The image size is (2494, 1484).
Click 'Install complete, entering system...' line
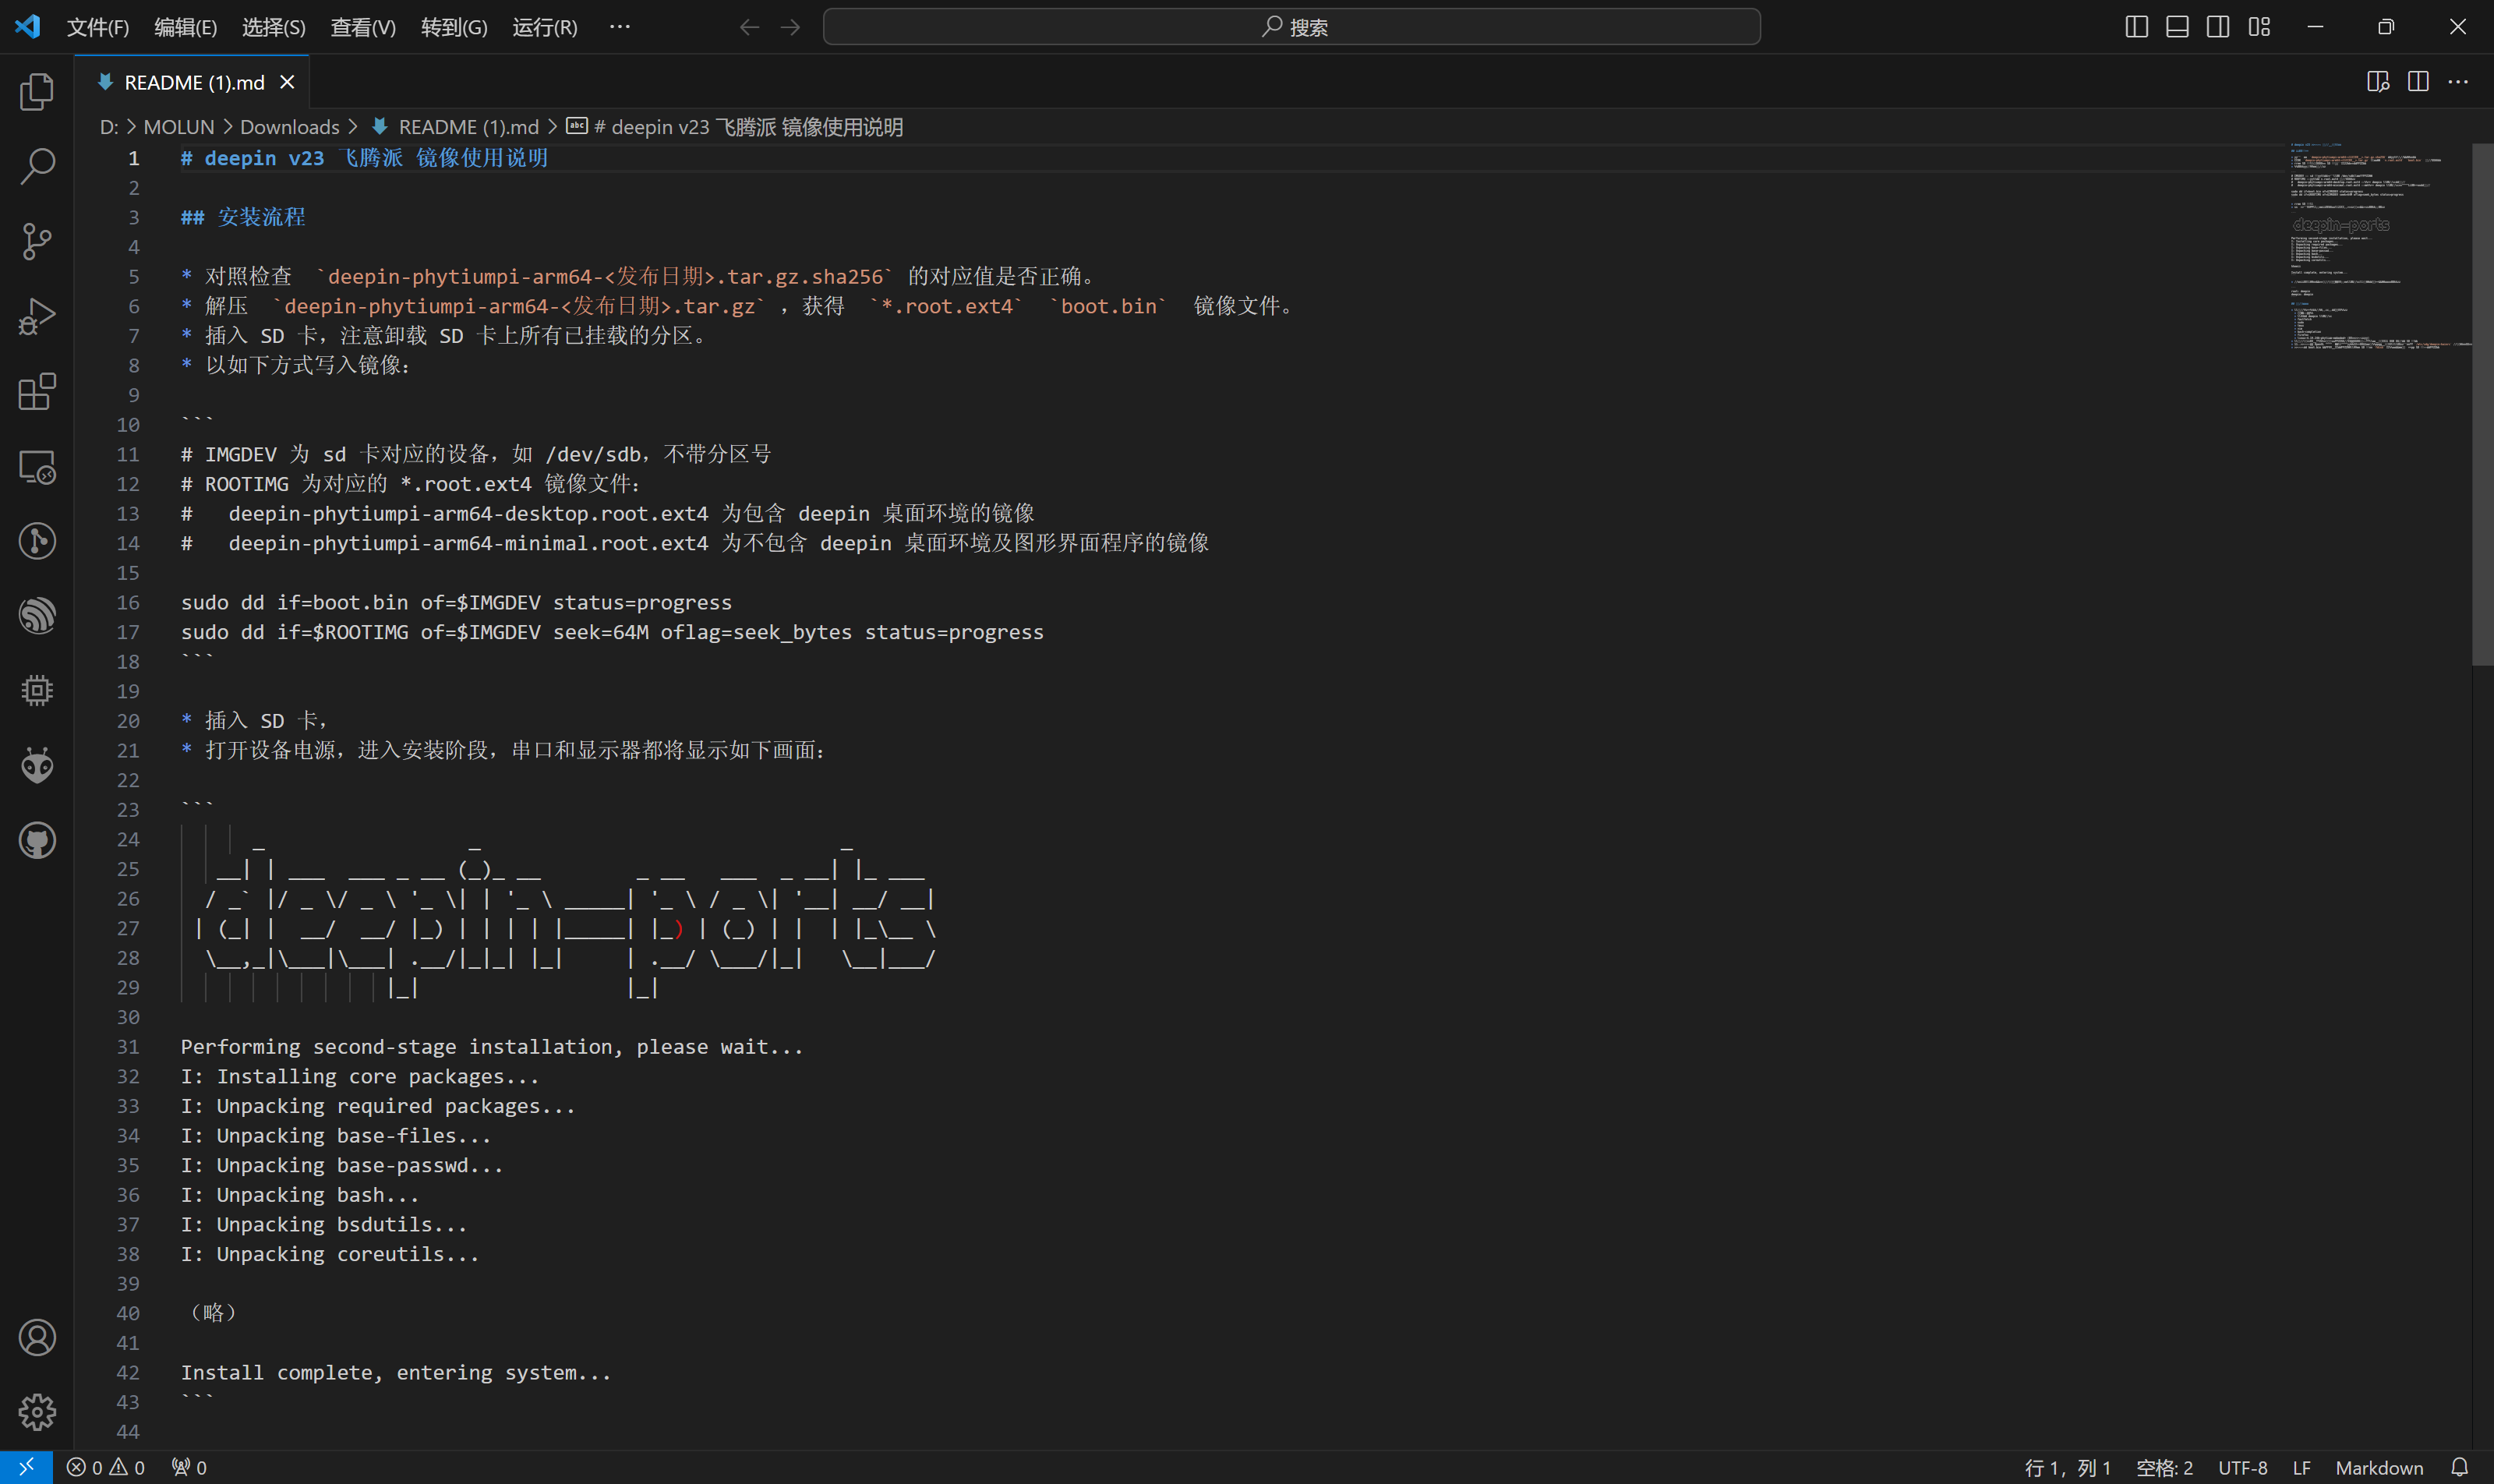396,1372
